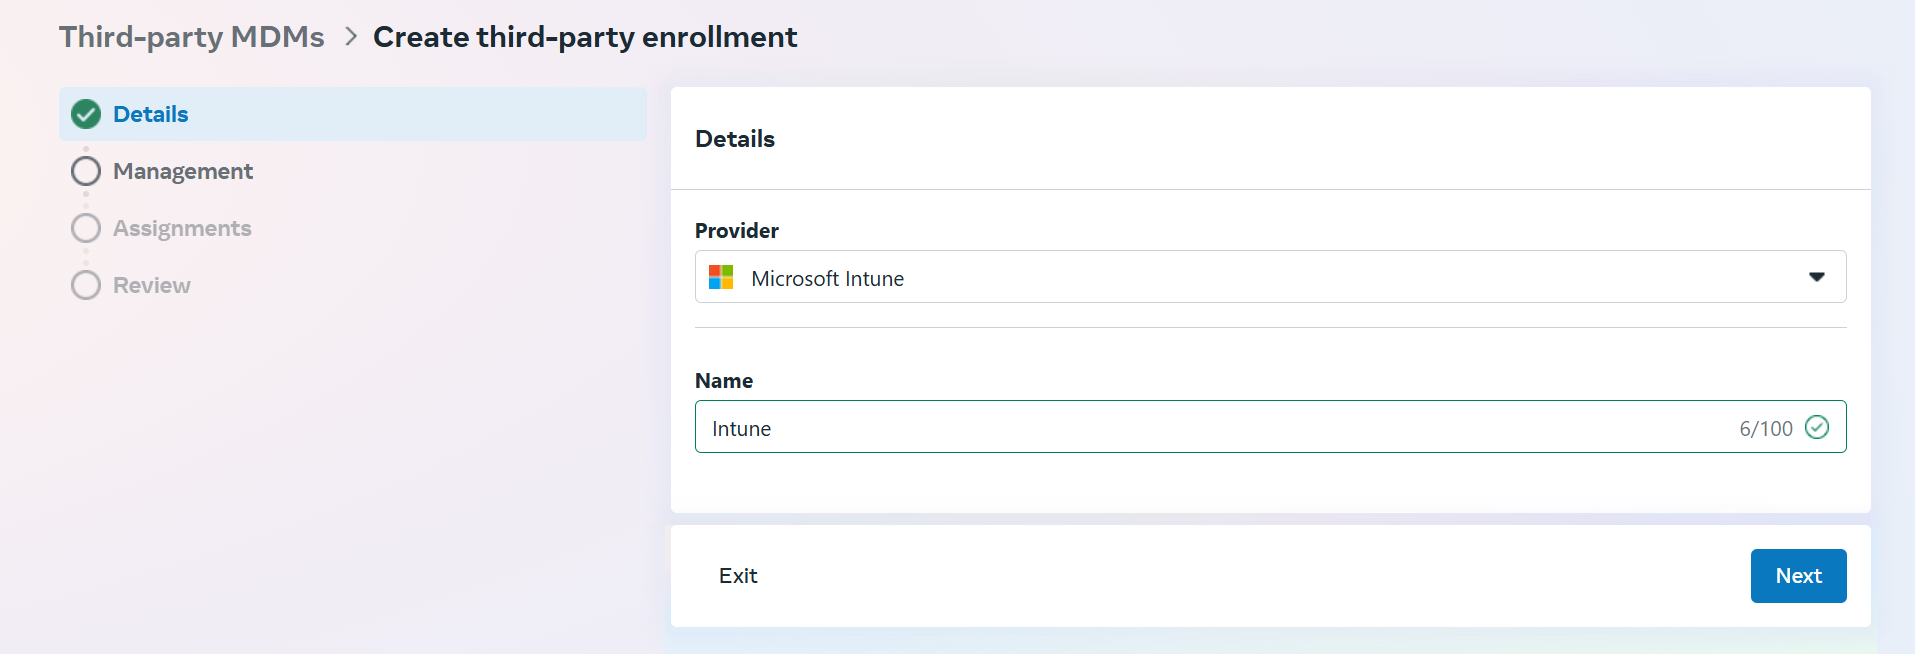The height and width of the screenshot is (654, 1915).
Task: Click the circle icon beside Management
Action: pos(85,170)
